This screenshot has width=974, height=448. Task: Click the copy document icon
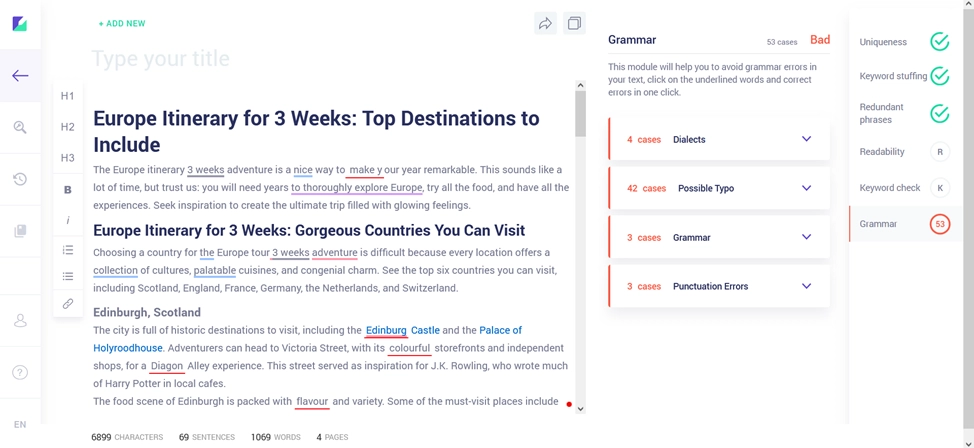point(574,24)
